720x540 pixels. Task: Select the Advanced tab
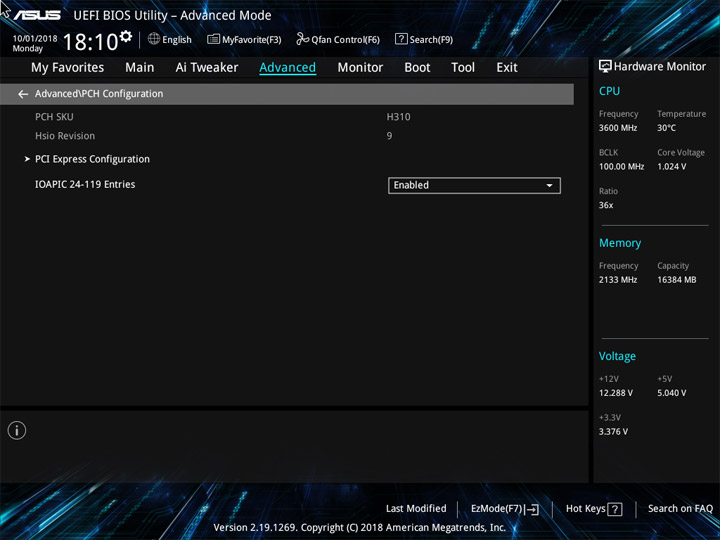point(287,68)
